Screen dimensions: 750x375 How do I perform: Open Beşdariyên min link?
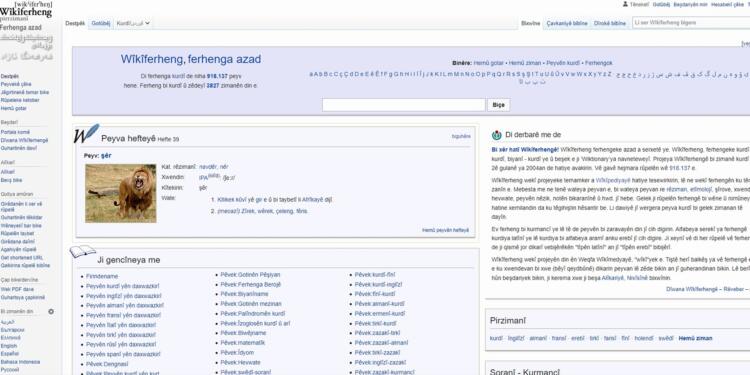pos(690,4)
